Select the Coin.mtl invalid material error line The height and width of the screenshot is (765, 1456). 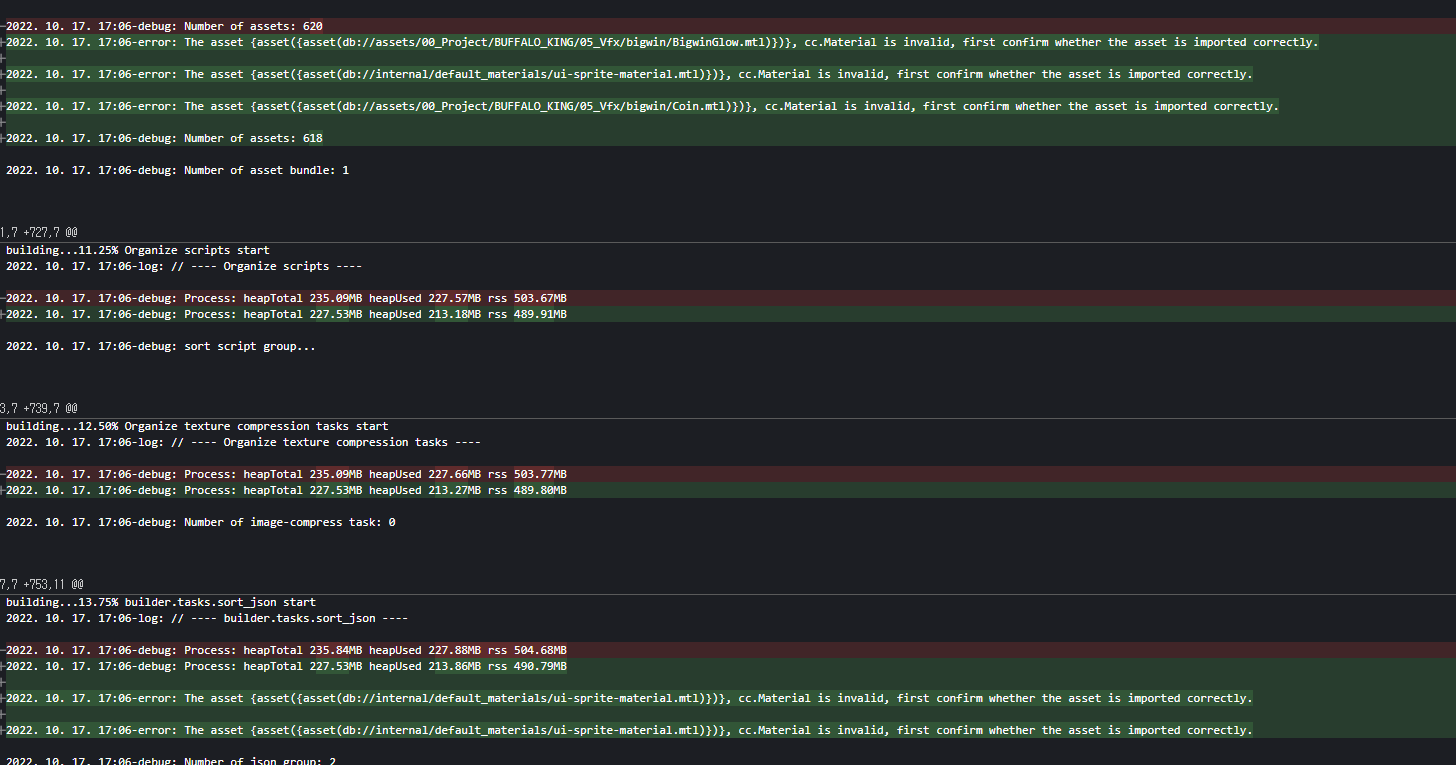(642, 106)
